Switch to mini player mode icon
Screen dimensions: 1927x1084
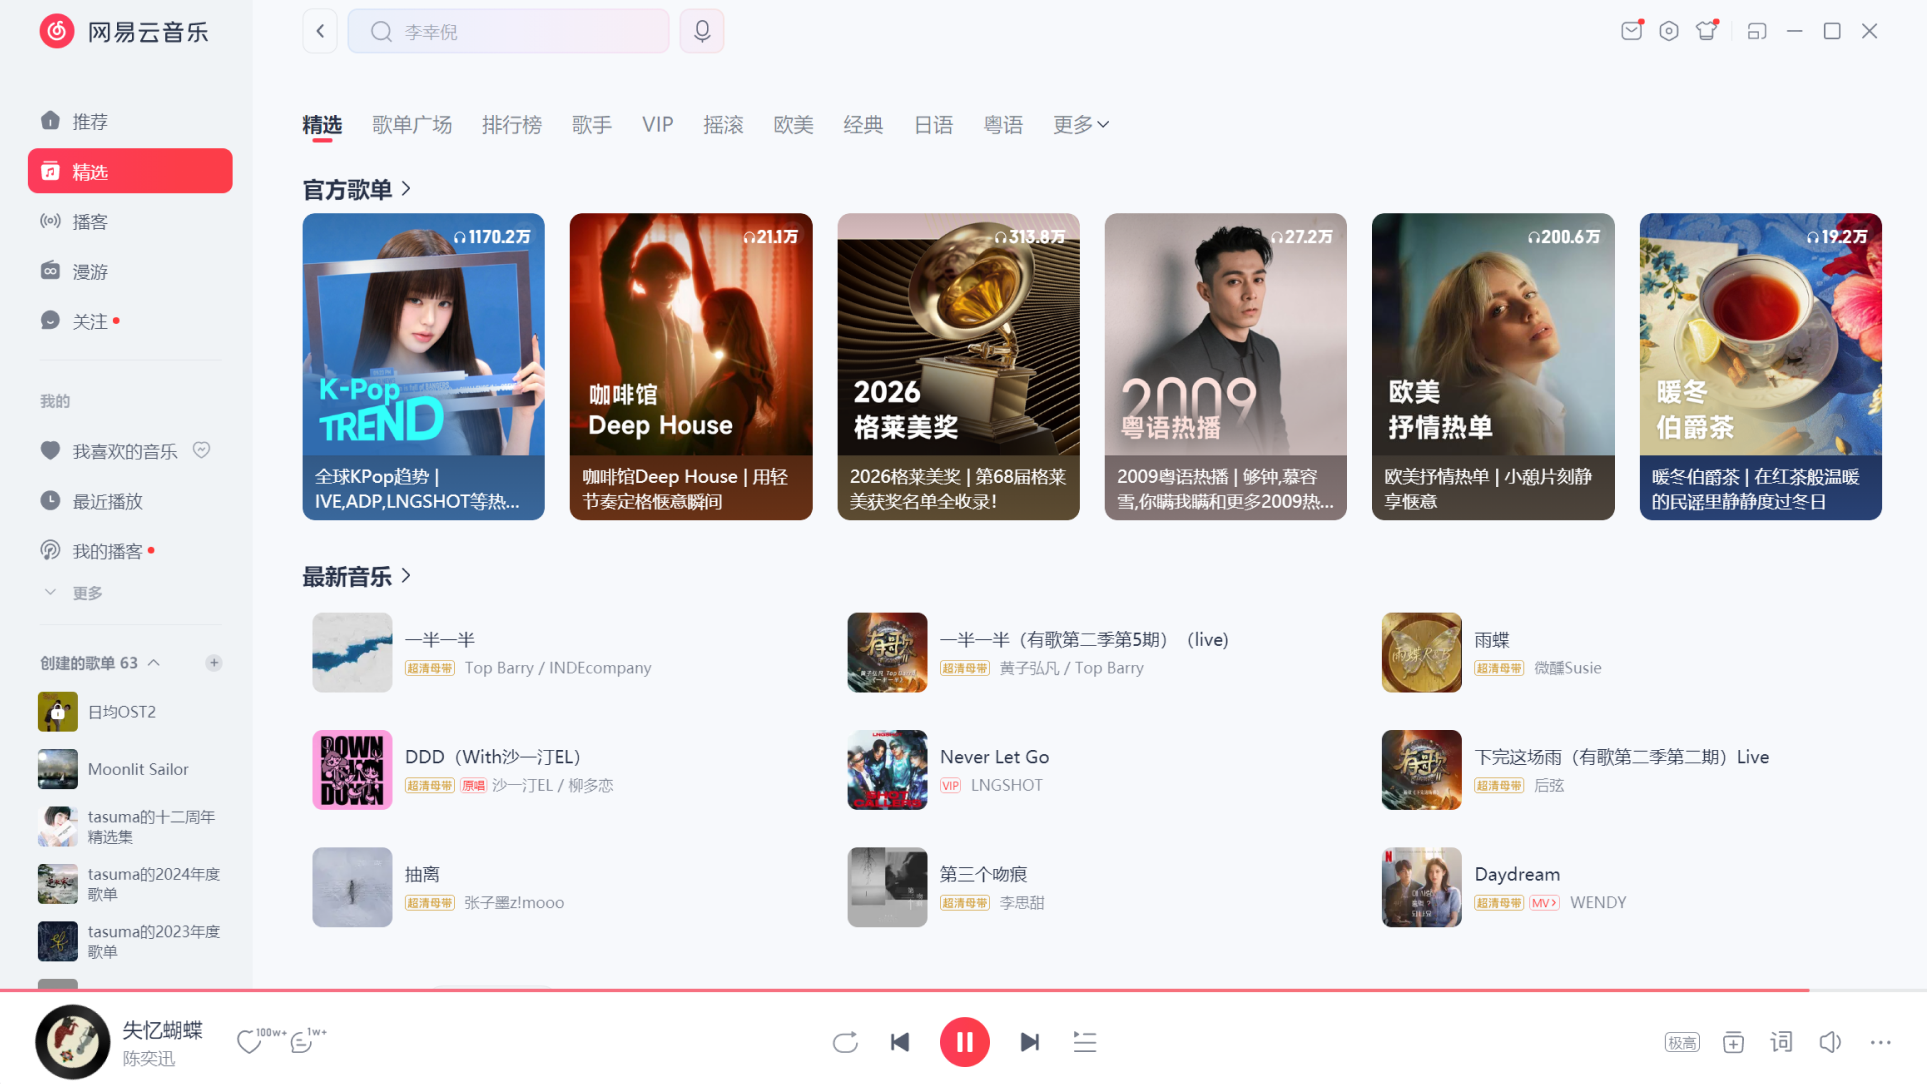(1757, 31)
